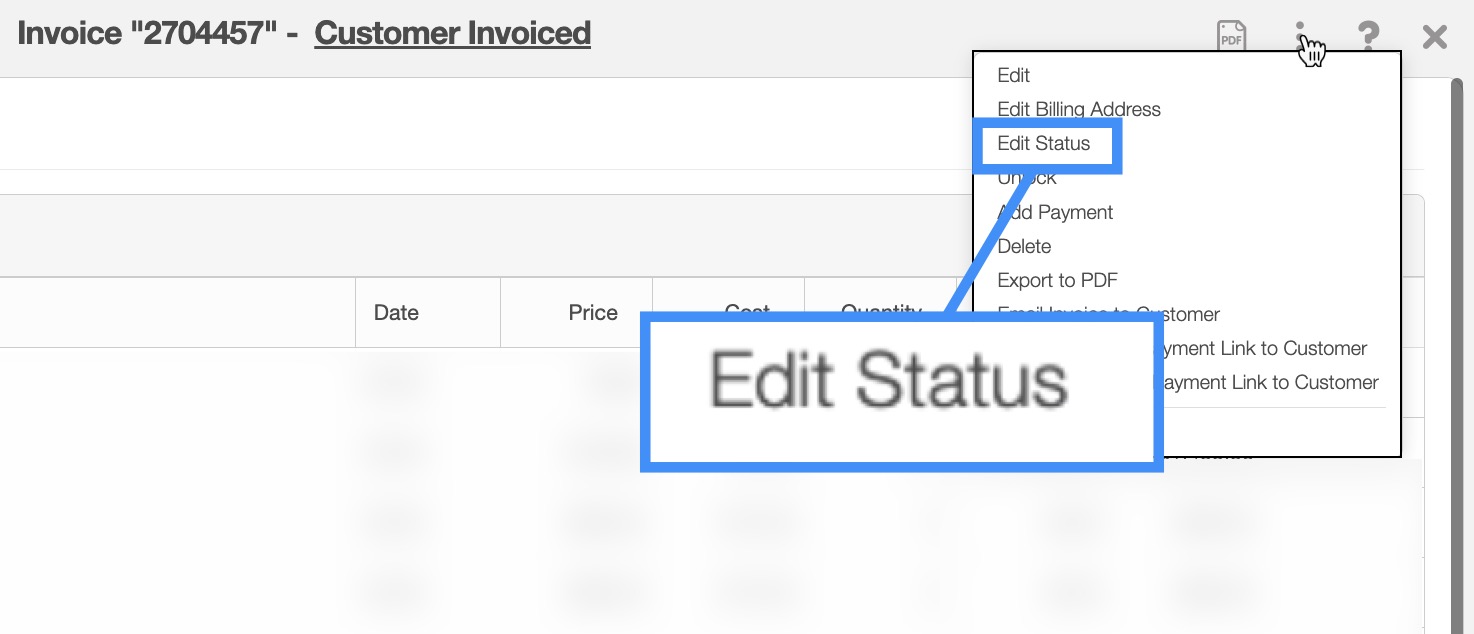1474x634 pixels.
Task: Open the three-dot more options menu
Action: [x=1301, y=36]
